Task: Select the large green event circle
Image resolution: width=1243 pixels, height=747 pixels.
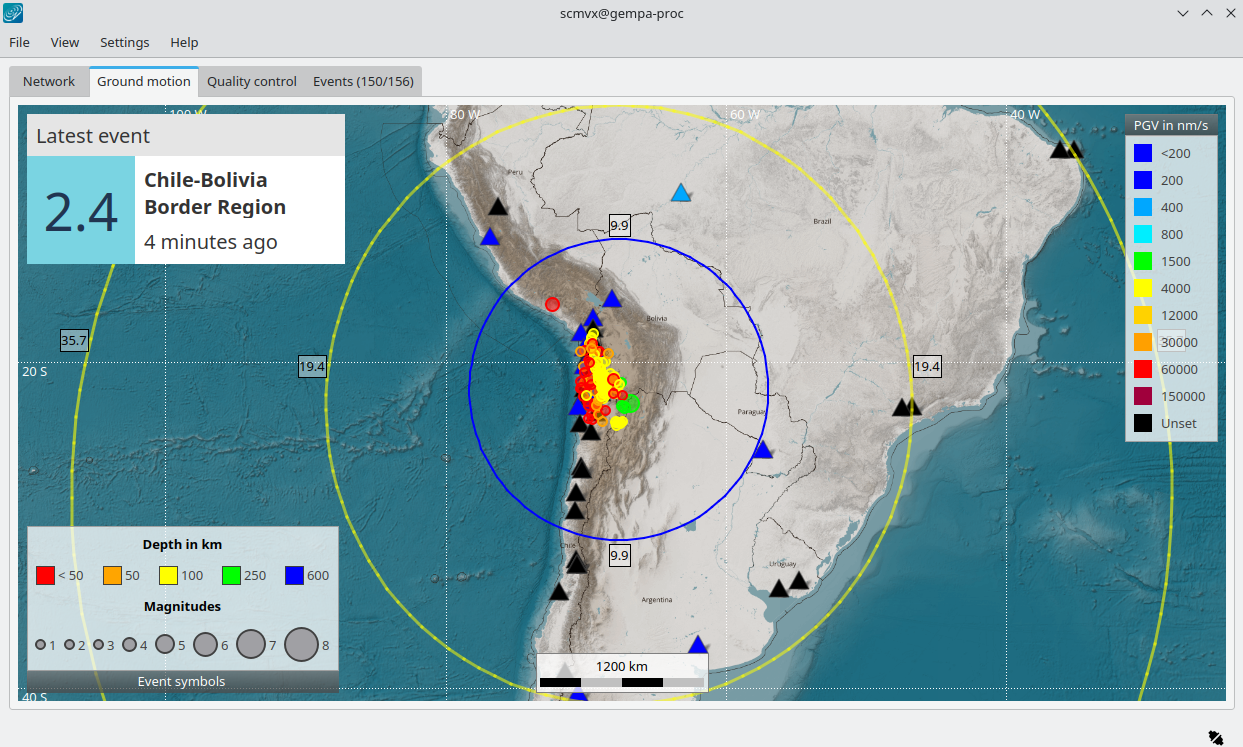Action: click(628, 403)
